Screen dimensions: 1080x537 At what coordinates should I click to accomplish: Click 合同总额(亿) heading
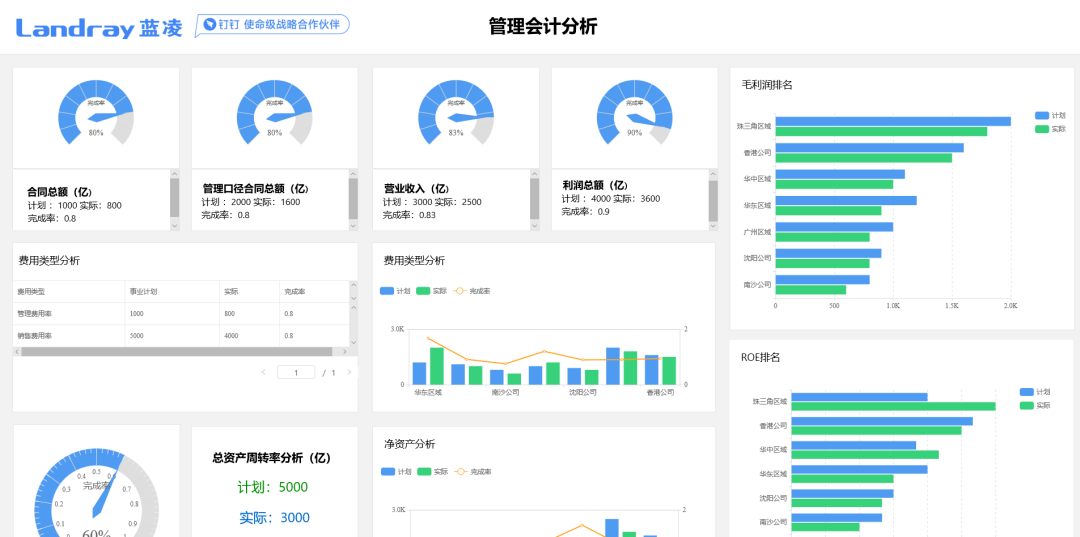point(60,192)
